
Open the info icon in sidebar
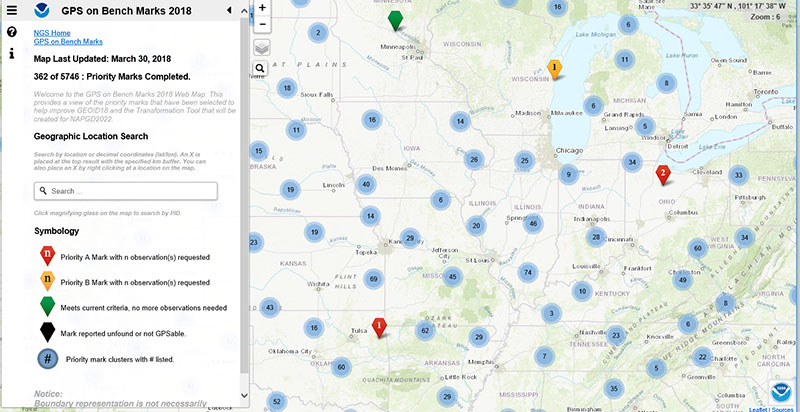click(12, 53)
